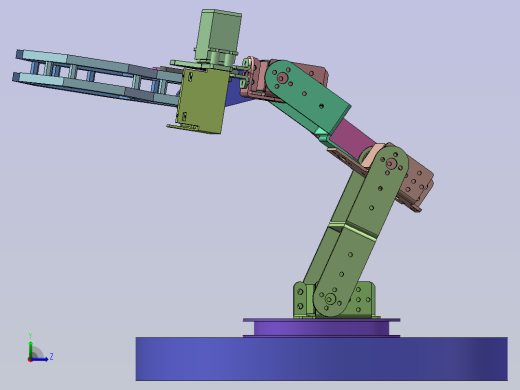Pick the teal upper arm bracket plate
This screenshot has height=390, width=520.
(308, 98)
